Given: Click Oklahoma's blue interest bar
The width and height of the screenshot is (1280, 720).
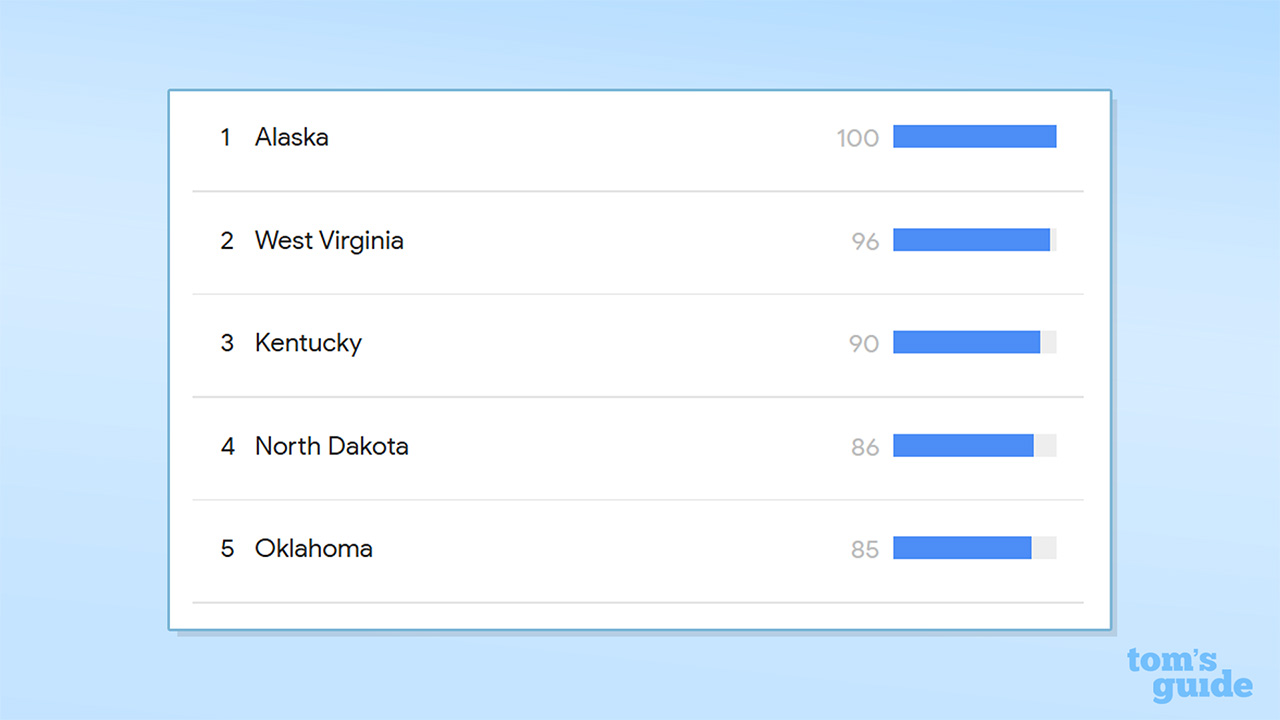Looking at the screenshot, I should pos(962,548).
